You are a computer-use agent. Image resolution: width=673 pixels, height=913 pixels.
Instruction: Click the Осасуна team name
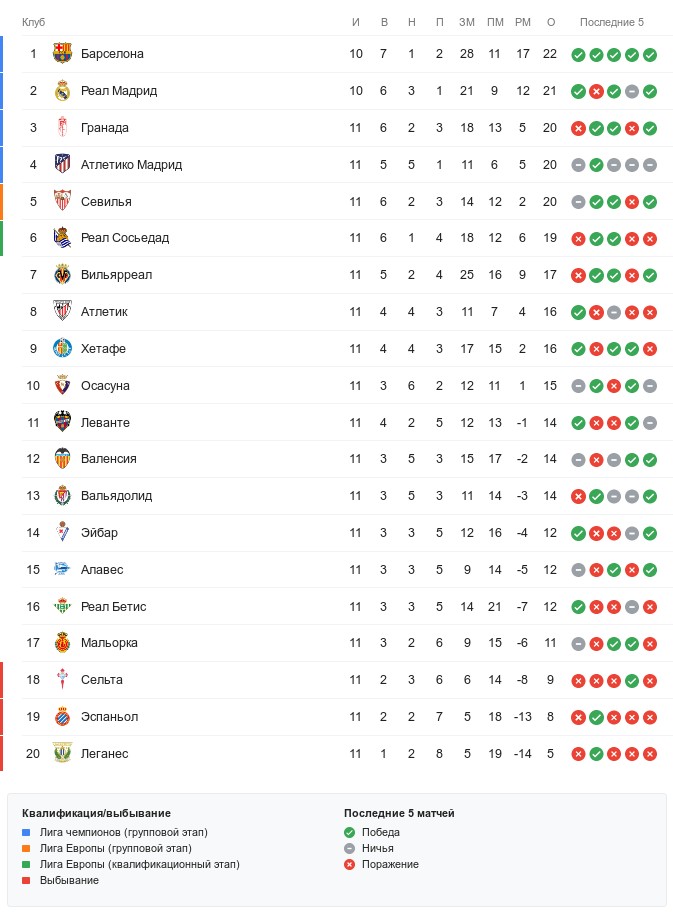pyautogui.click(x=105, y=386)
